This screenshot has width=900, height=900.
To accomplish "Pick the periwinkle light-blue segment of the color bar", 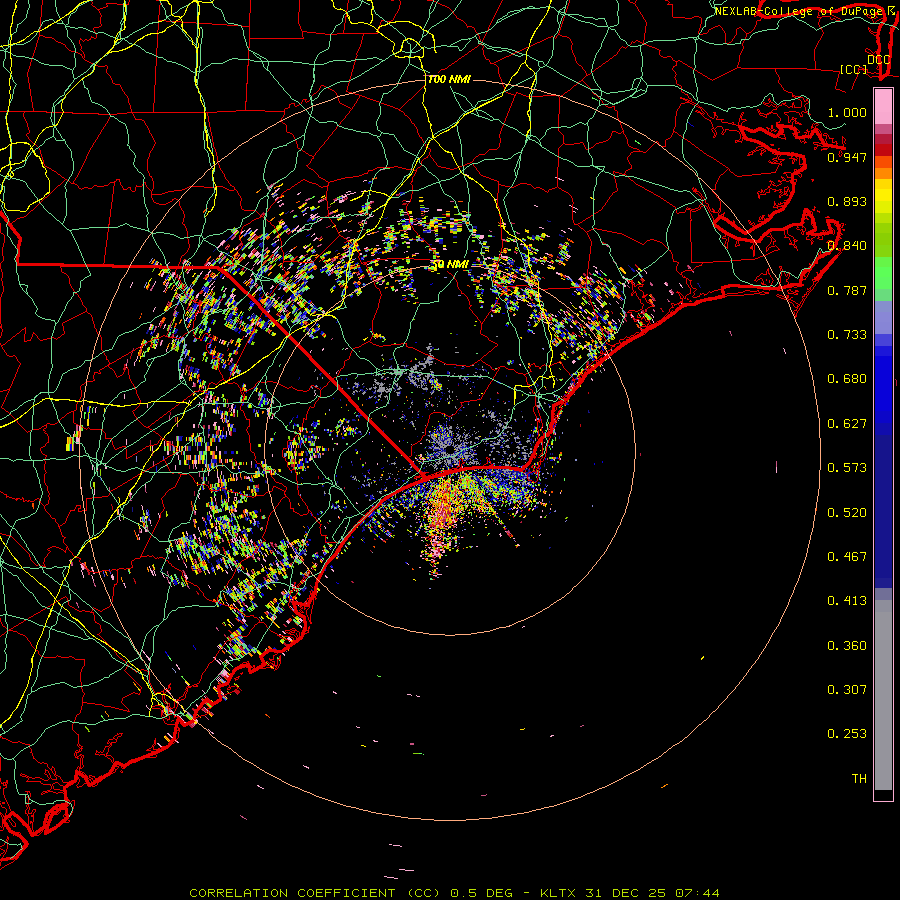I will (883, 318).
